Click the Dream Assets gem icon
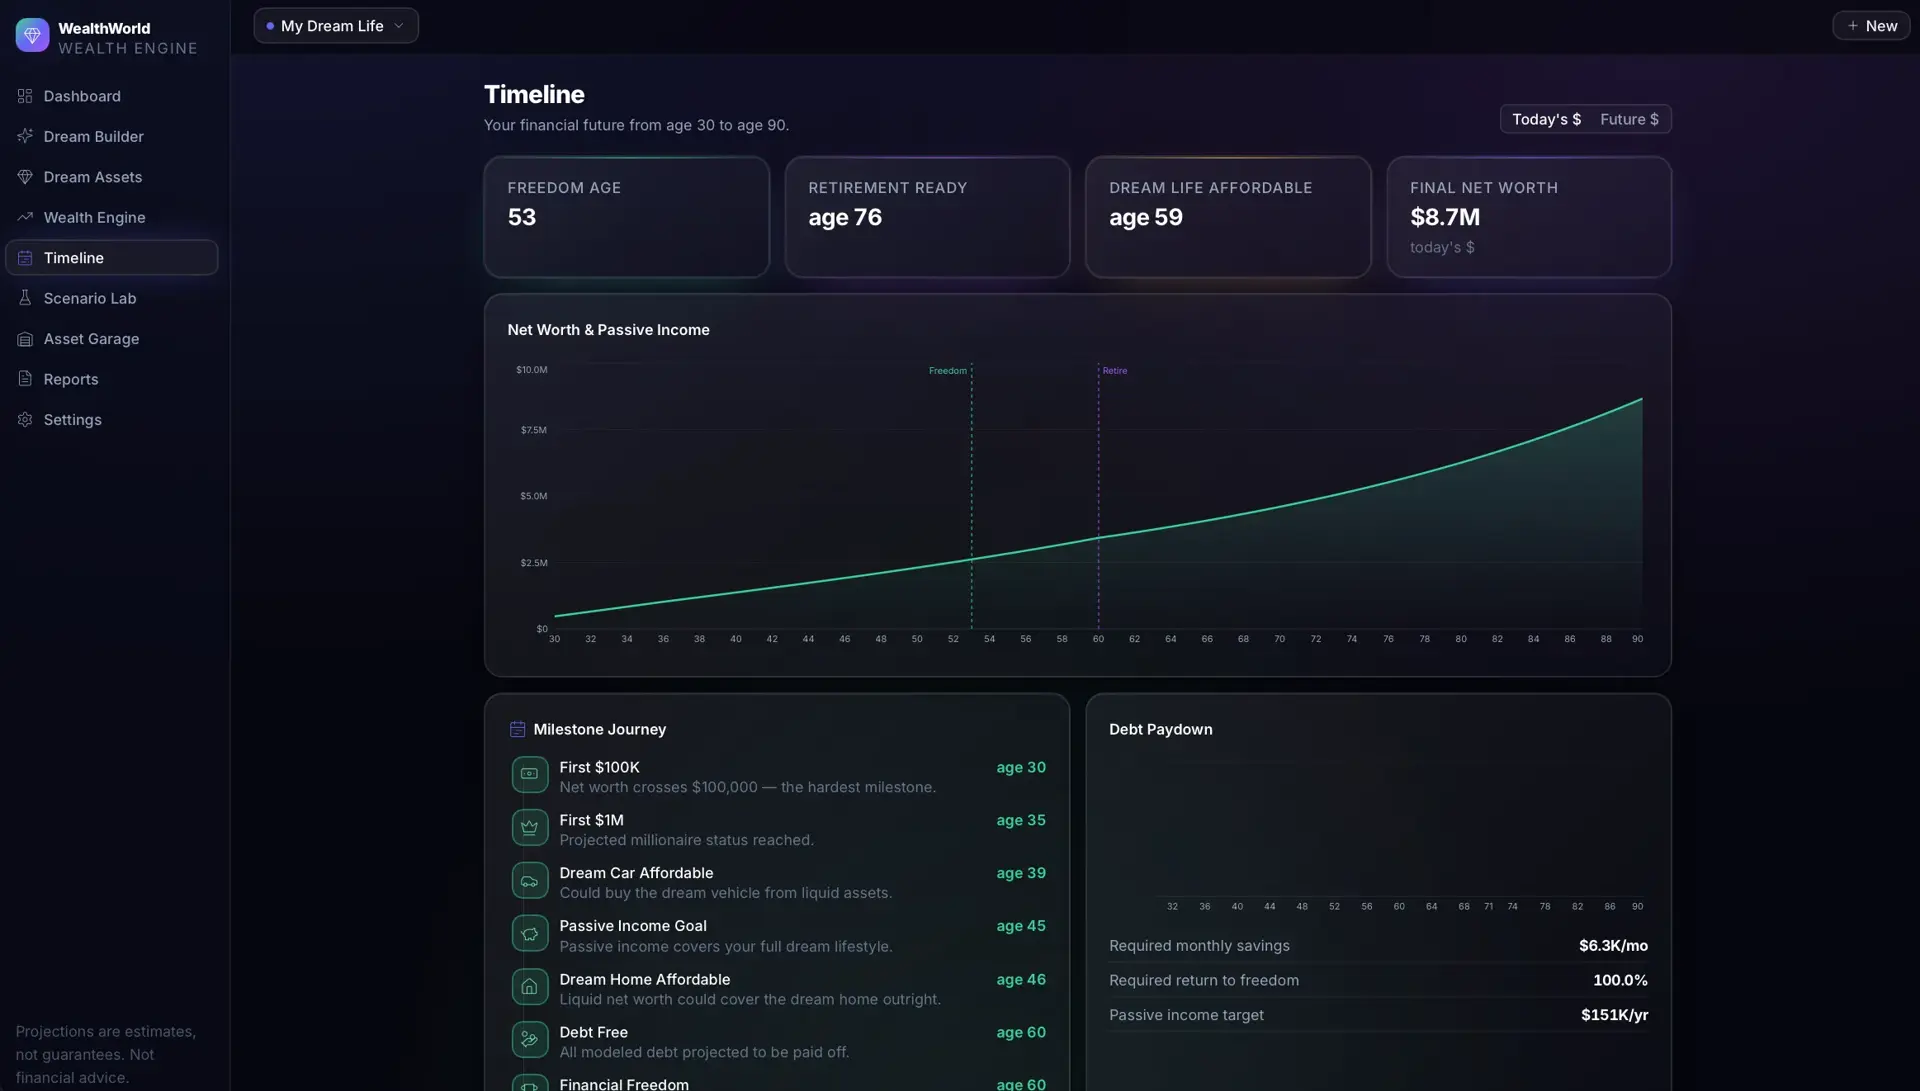1920x1091 pixels. (25, 177)
